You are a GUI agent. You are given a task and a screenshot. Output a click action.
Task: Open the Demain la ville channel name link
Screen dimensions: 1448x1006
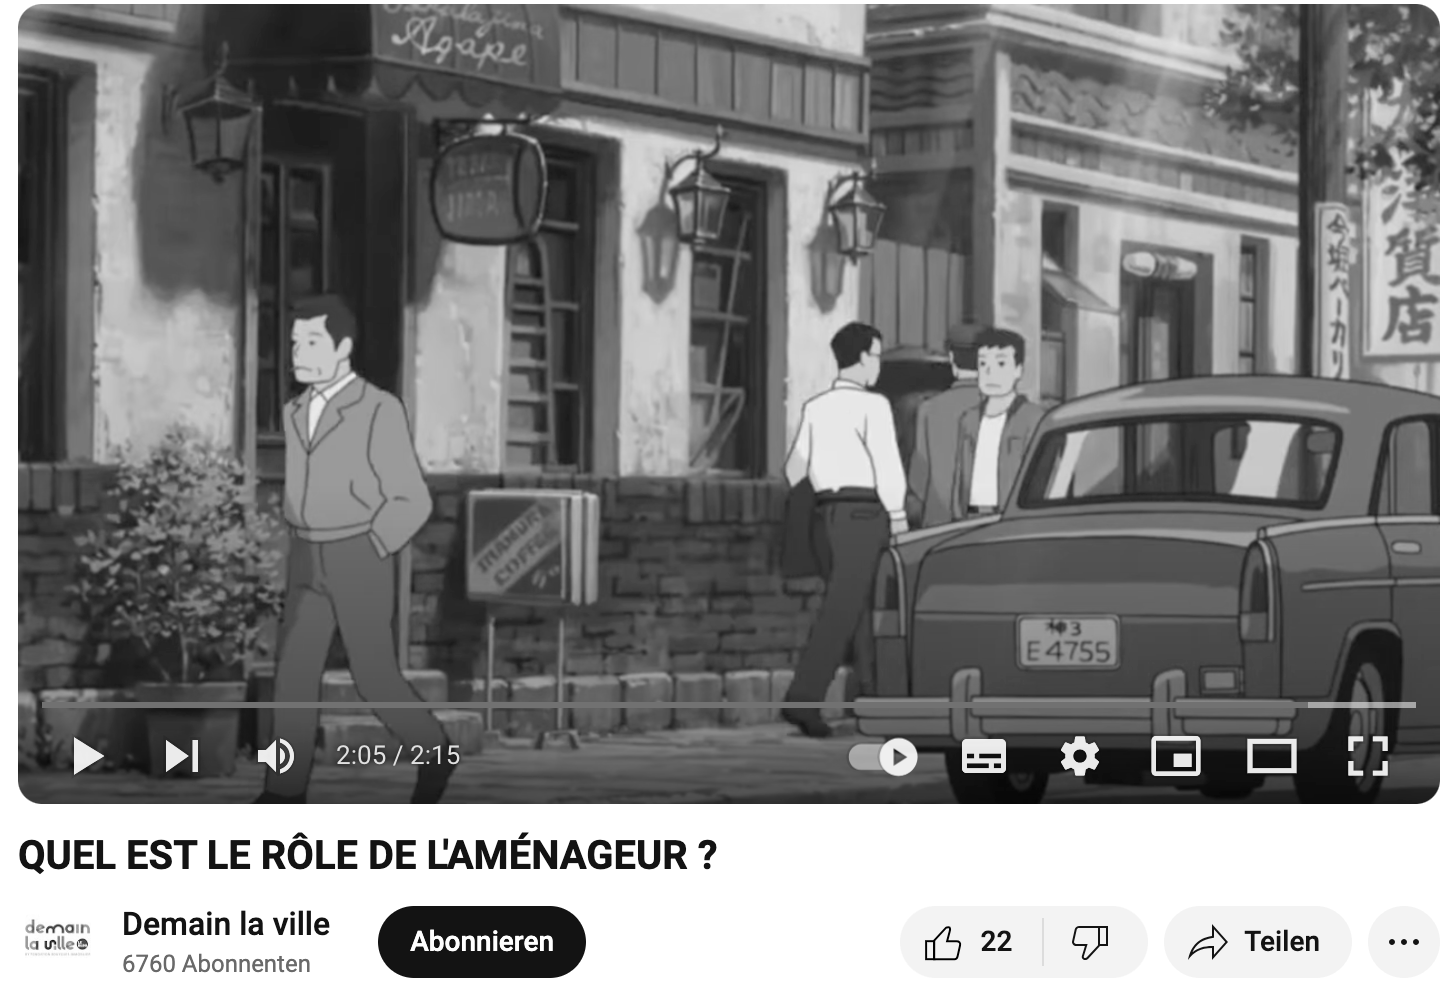[x=226, y=924]
